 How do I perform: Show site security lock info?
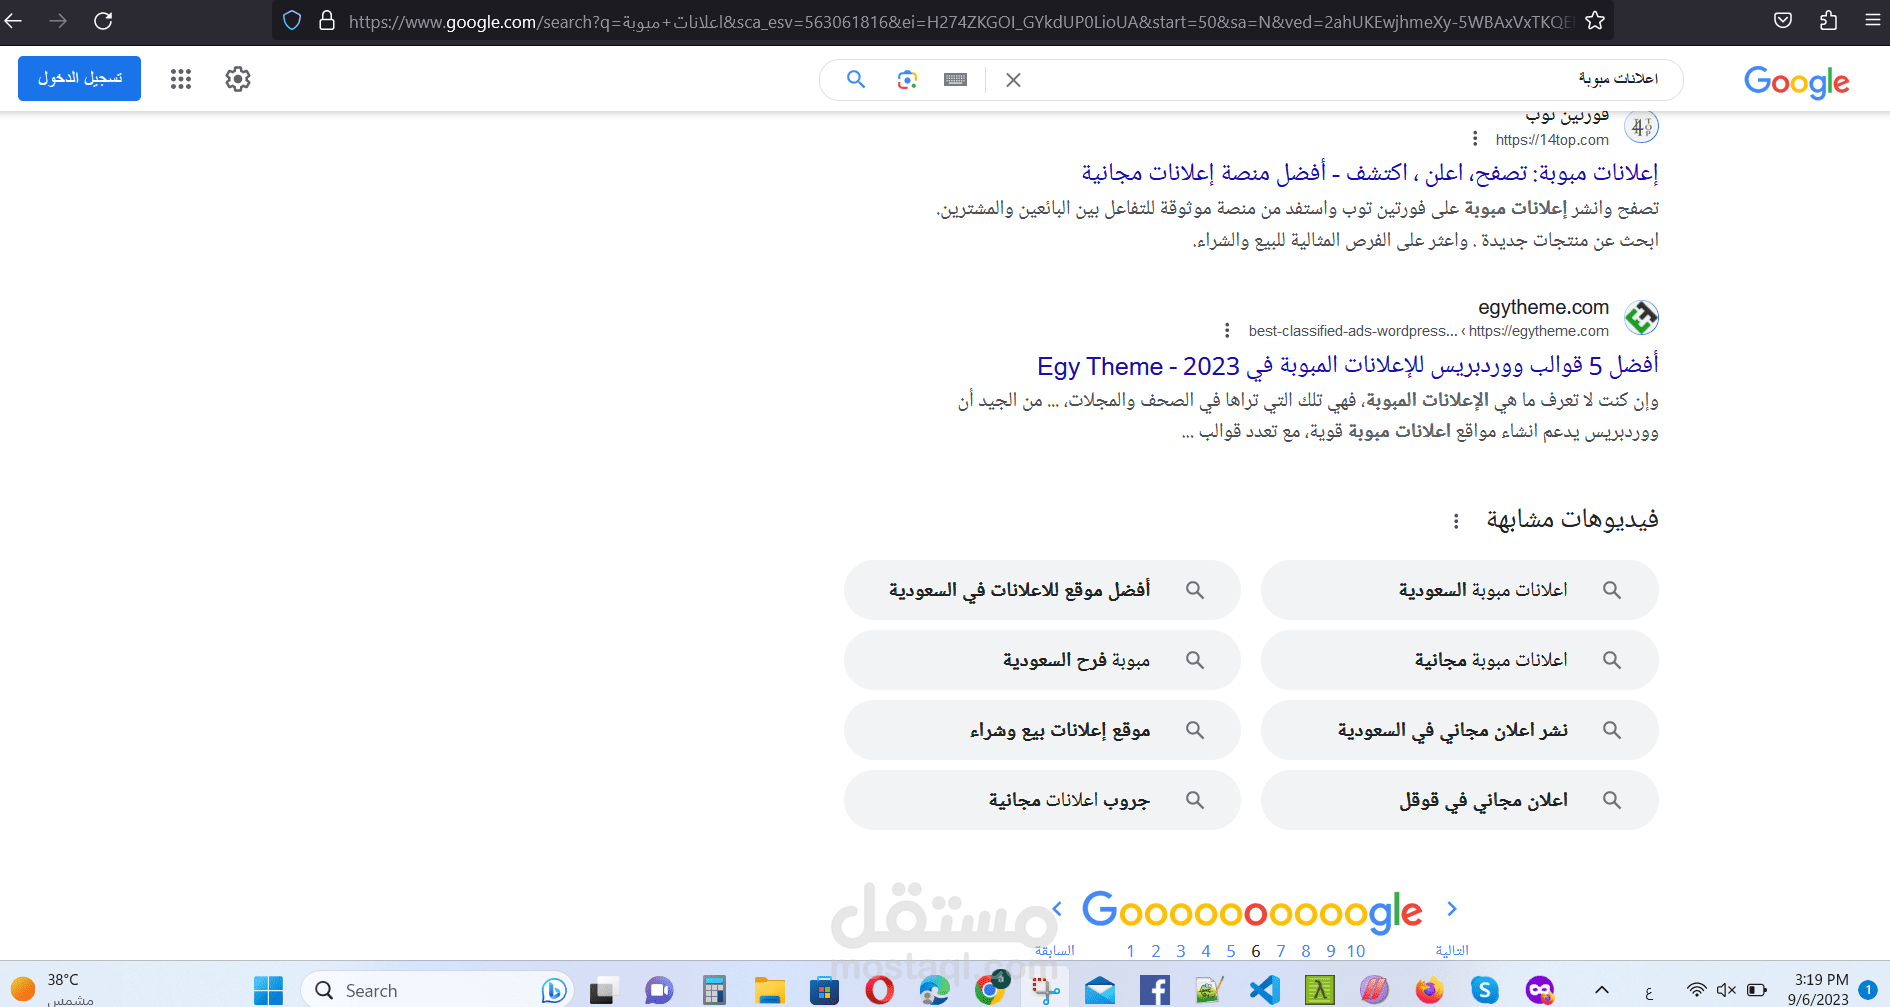327,20
